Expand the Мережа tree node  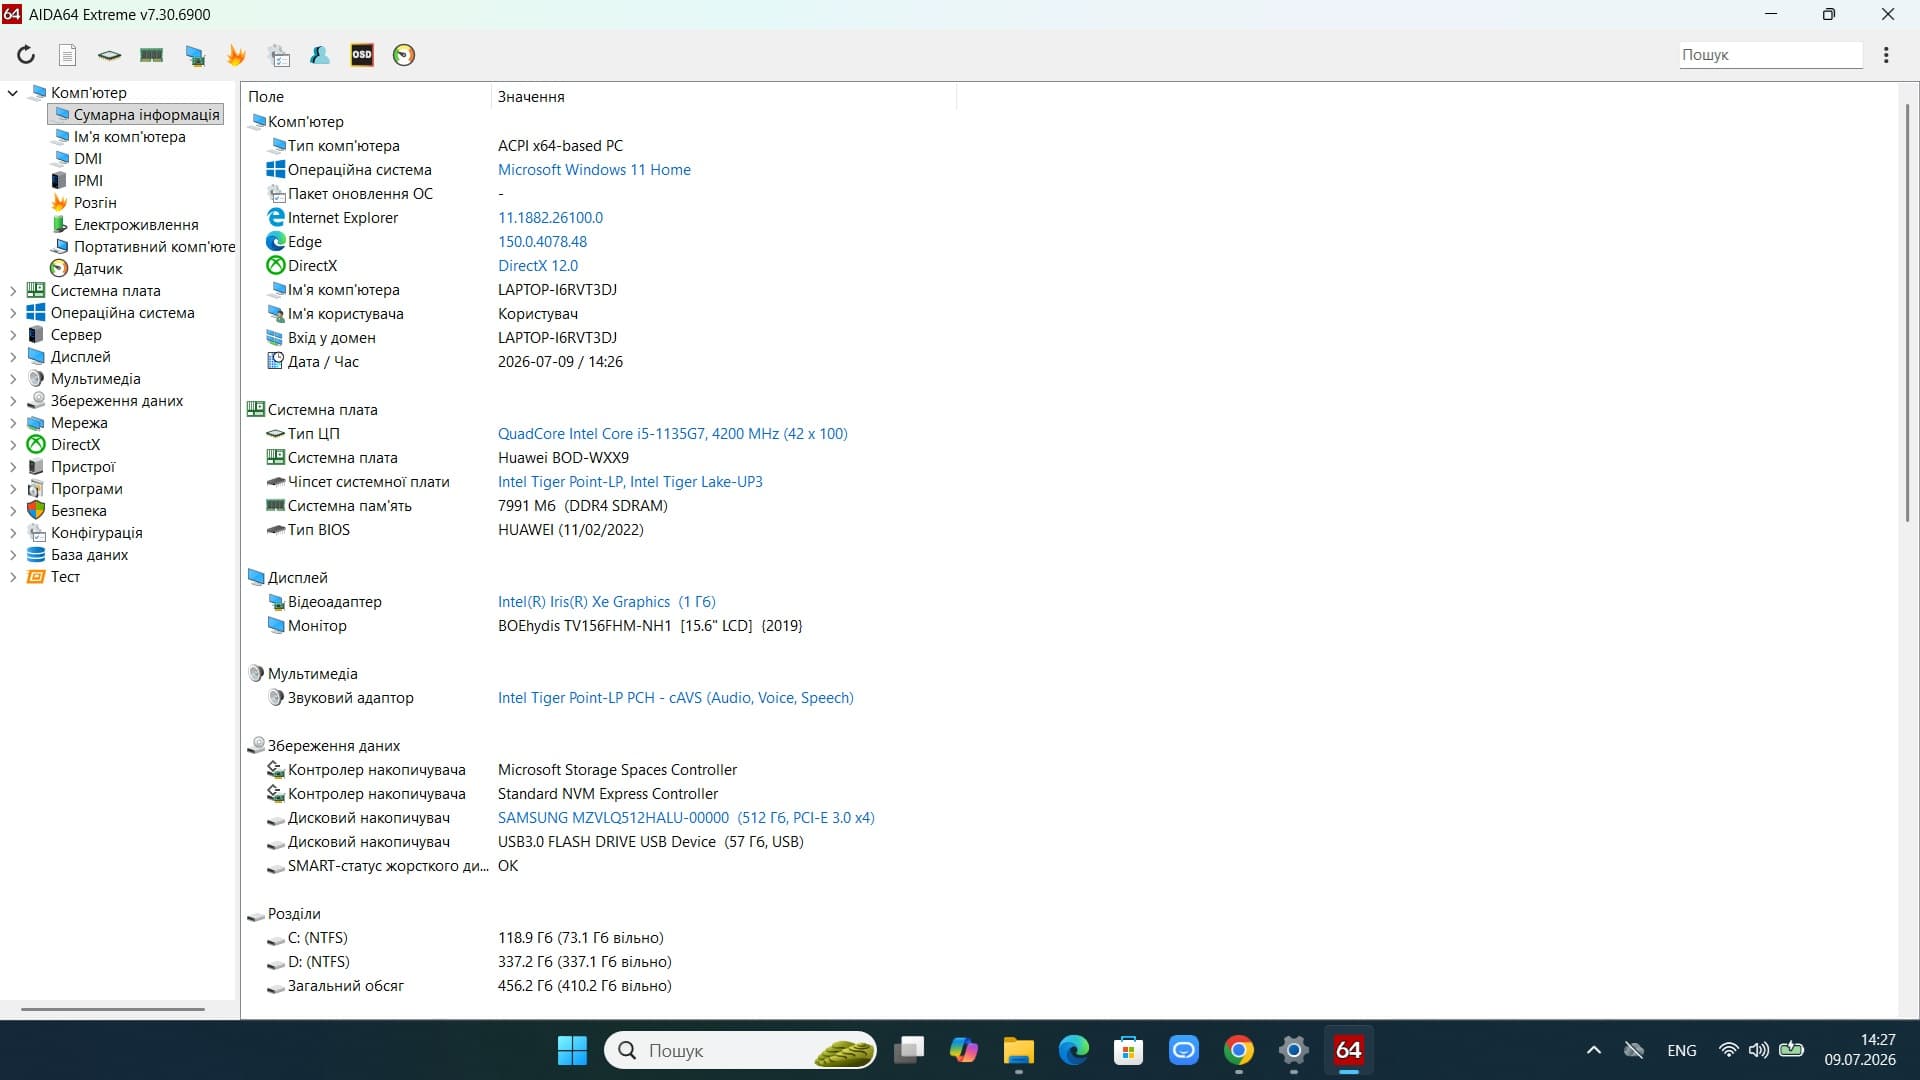(x=13, y=423)
